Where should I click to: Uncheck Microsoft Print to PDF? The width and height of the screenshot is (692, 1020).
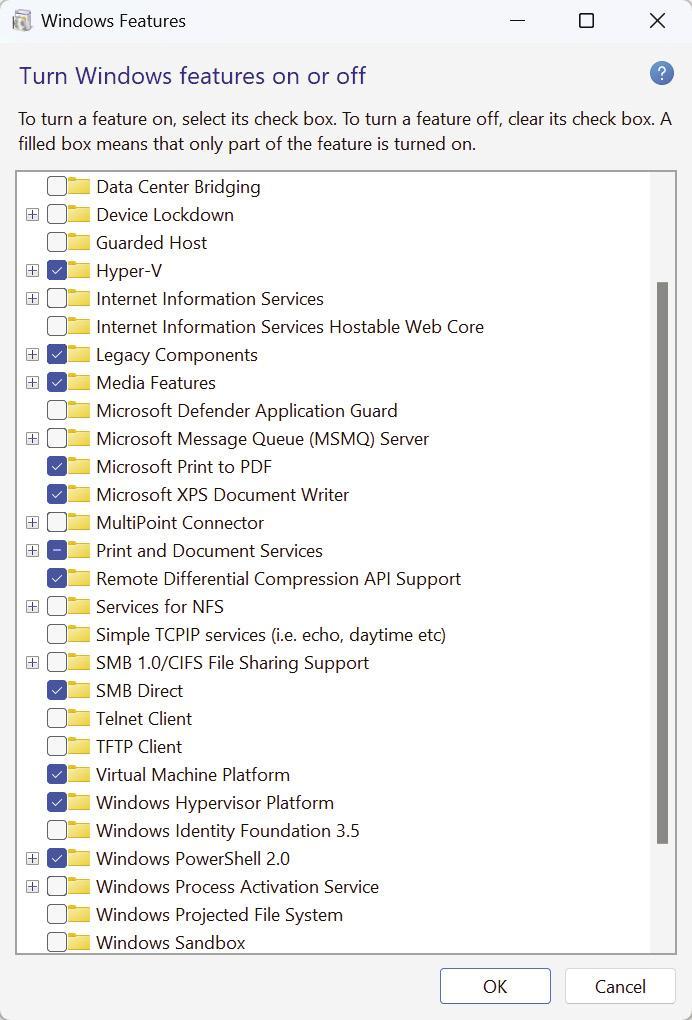click(x=57, y=466)
